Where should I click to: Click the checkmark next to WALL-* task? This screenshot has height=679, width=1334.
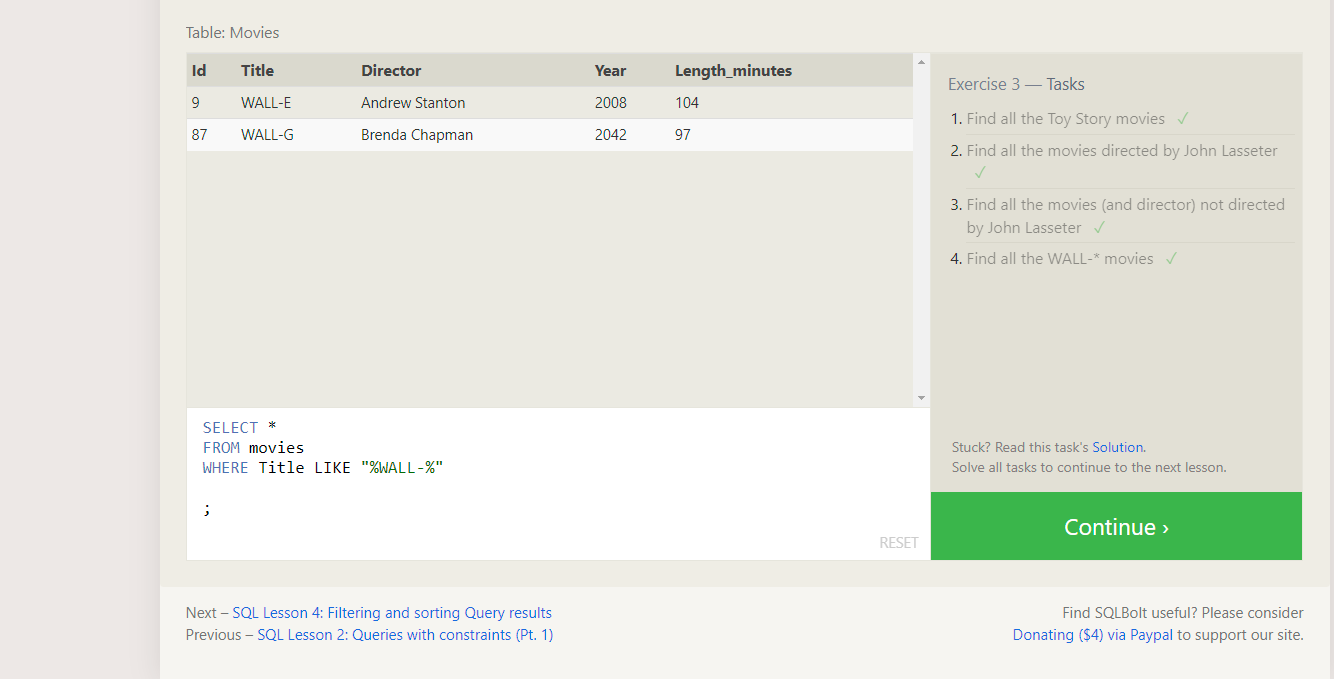pos(1171,259)
